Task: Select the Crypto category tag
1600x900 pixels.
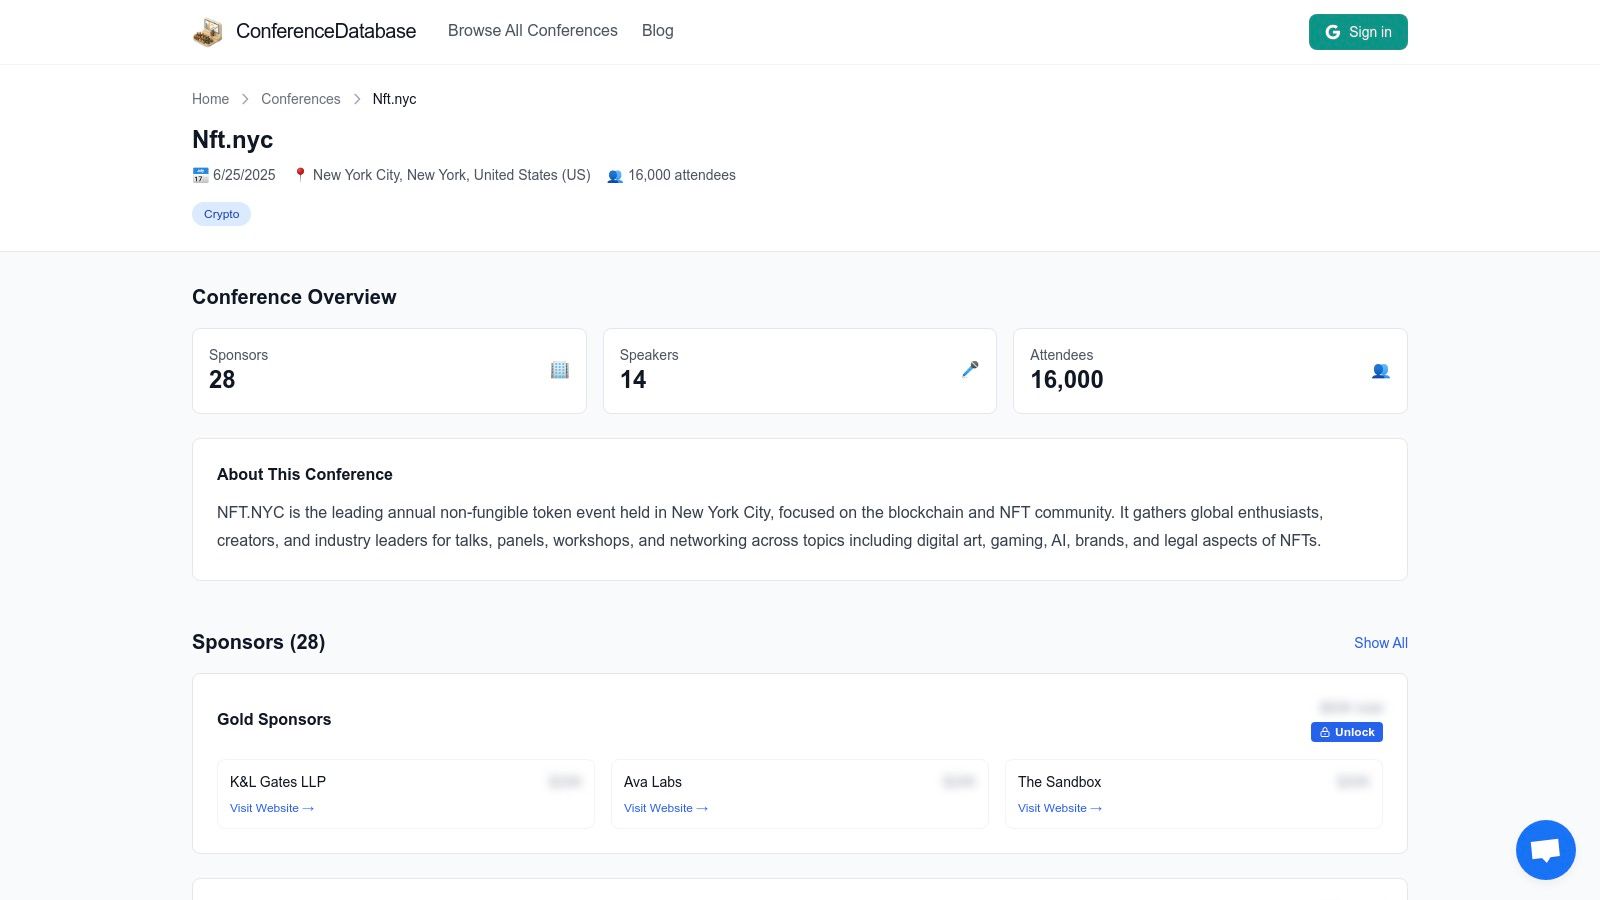Action: pyautogui.click(x=221, y=214)
